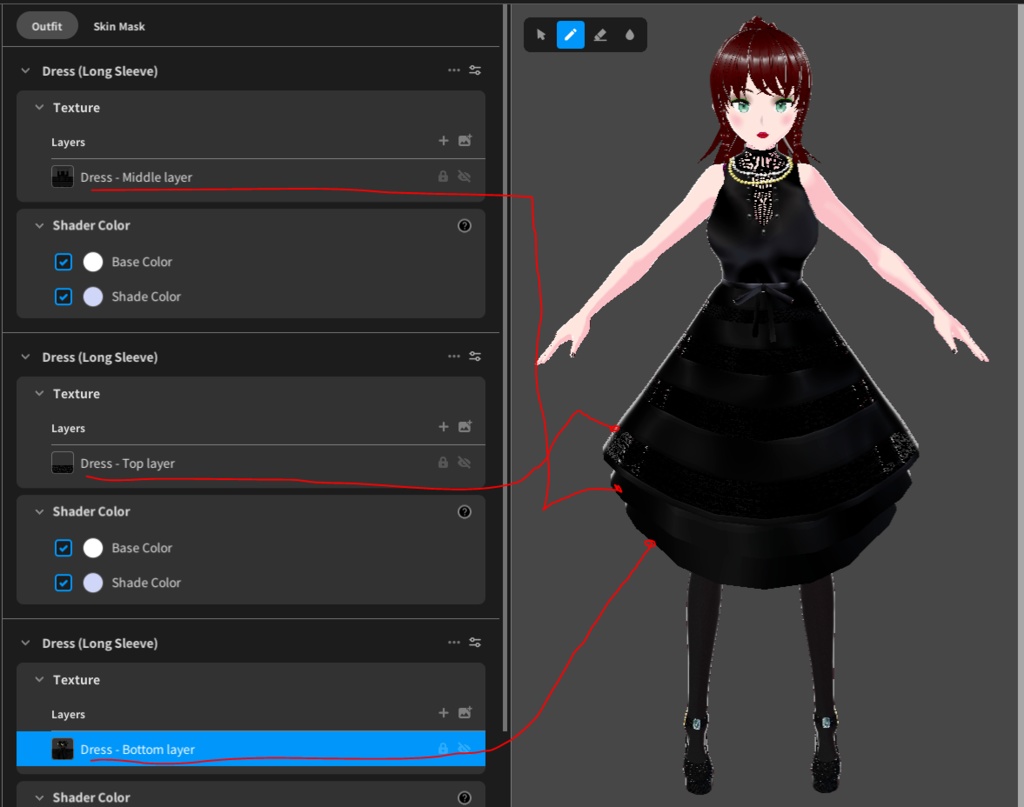
Task: Collapse the first Texture section
Action: [x=38, y=107]
